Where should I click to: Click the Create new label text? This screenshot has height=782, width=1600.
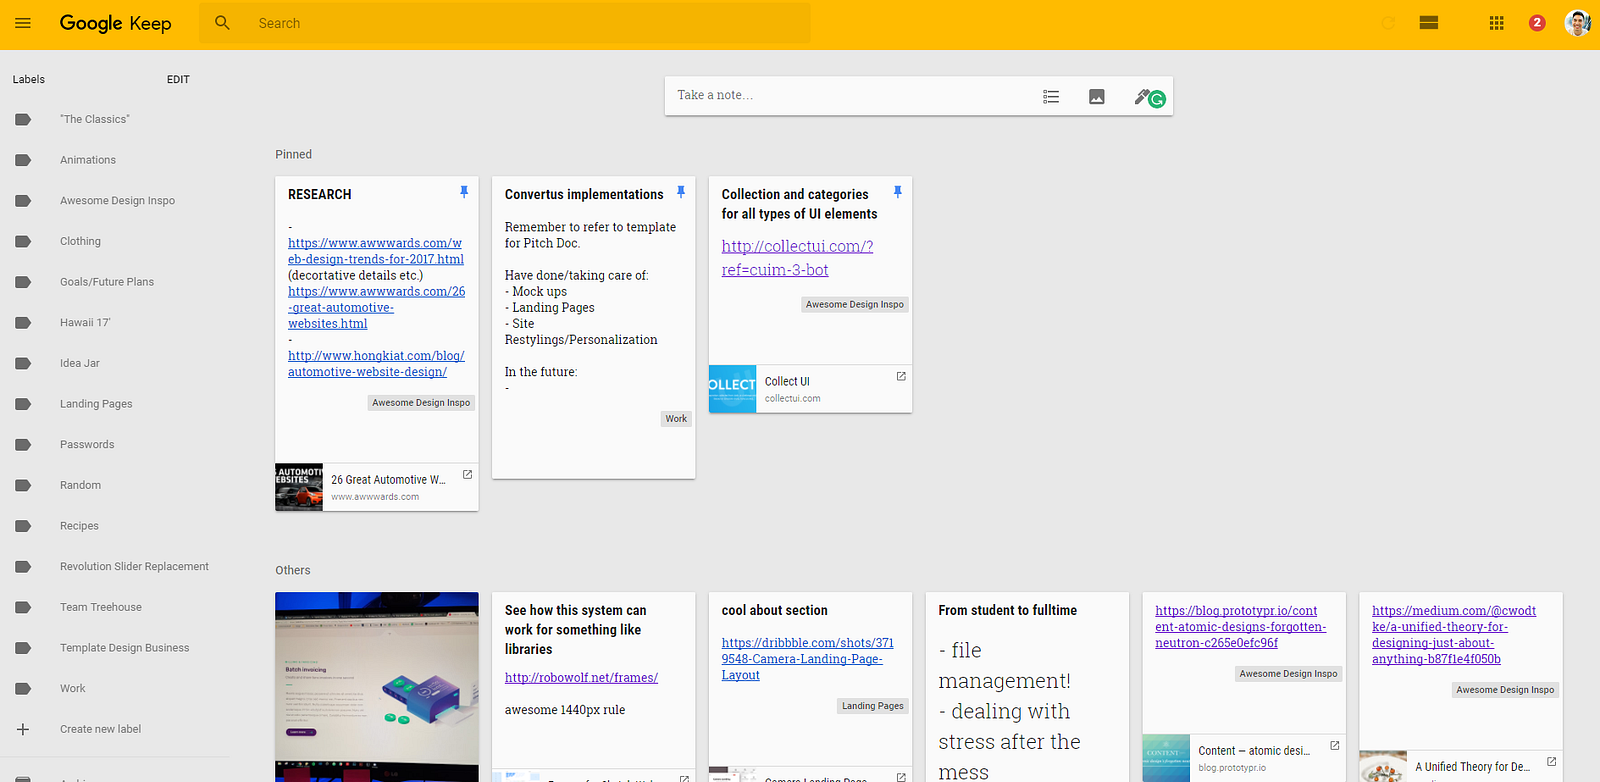100,729
